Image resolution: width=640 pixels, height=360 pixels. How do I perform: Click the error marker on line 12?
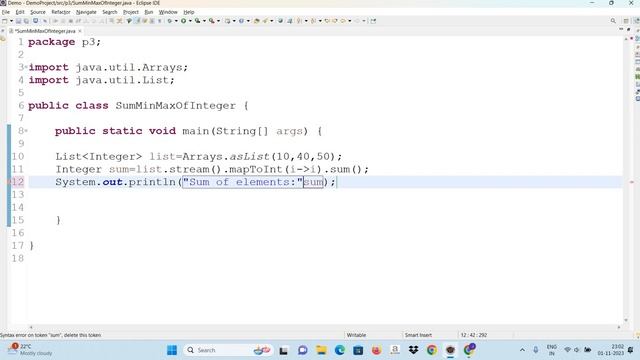9,182
